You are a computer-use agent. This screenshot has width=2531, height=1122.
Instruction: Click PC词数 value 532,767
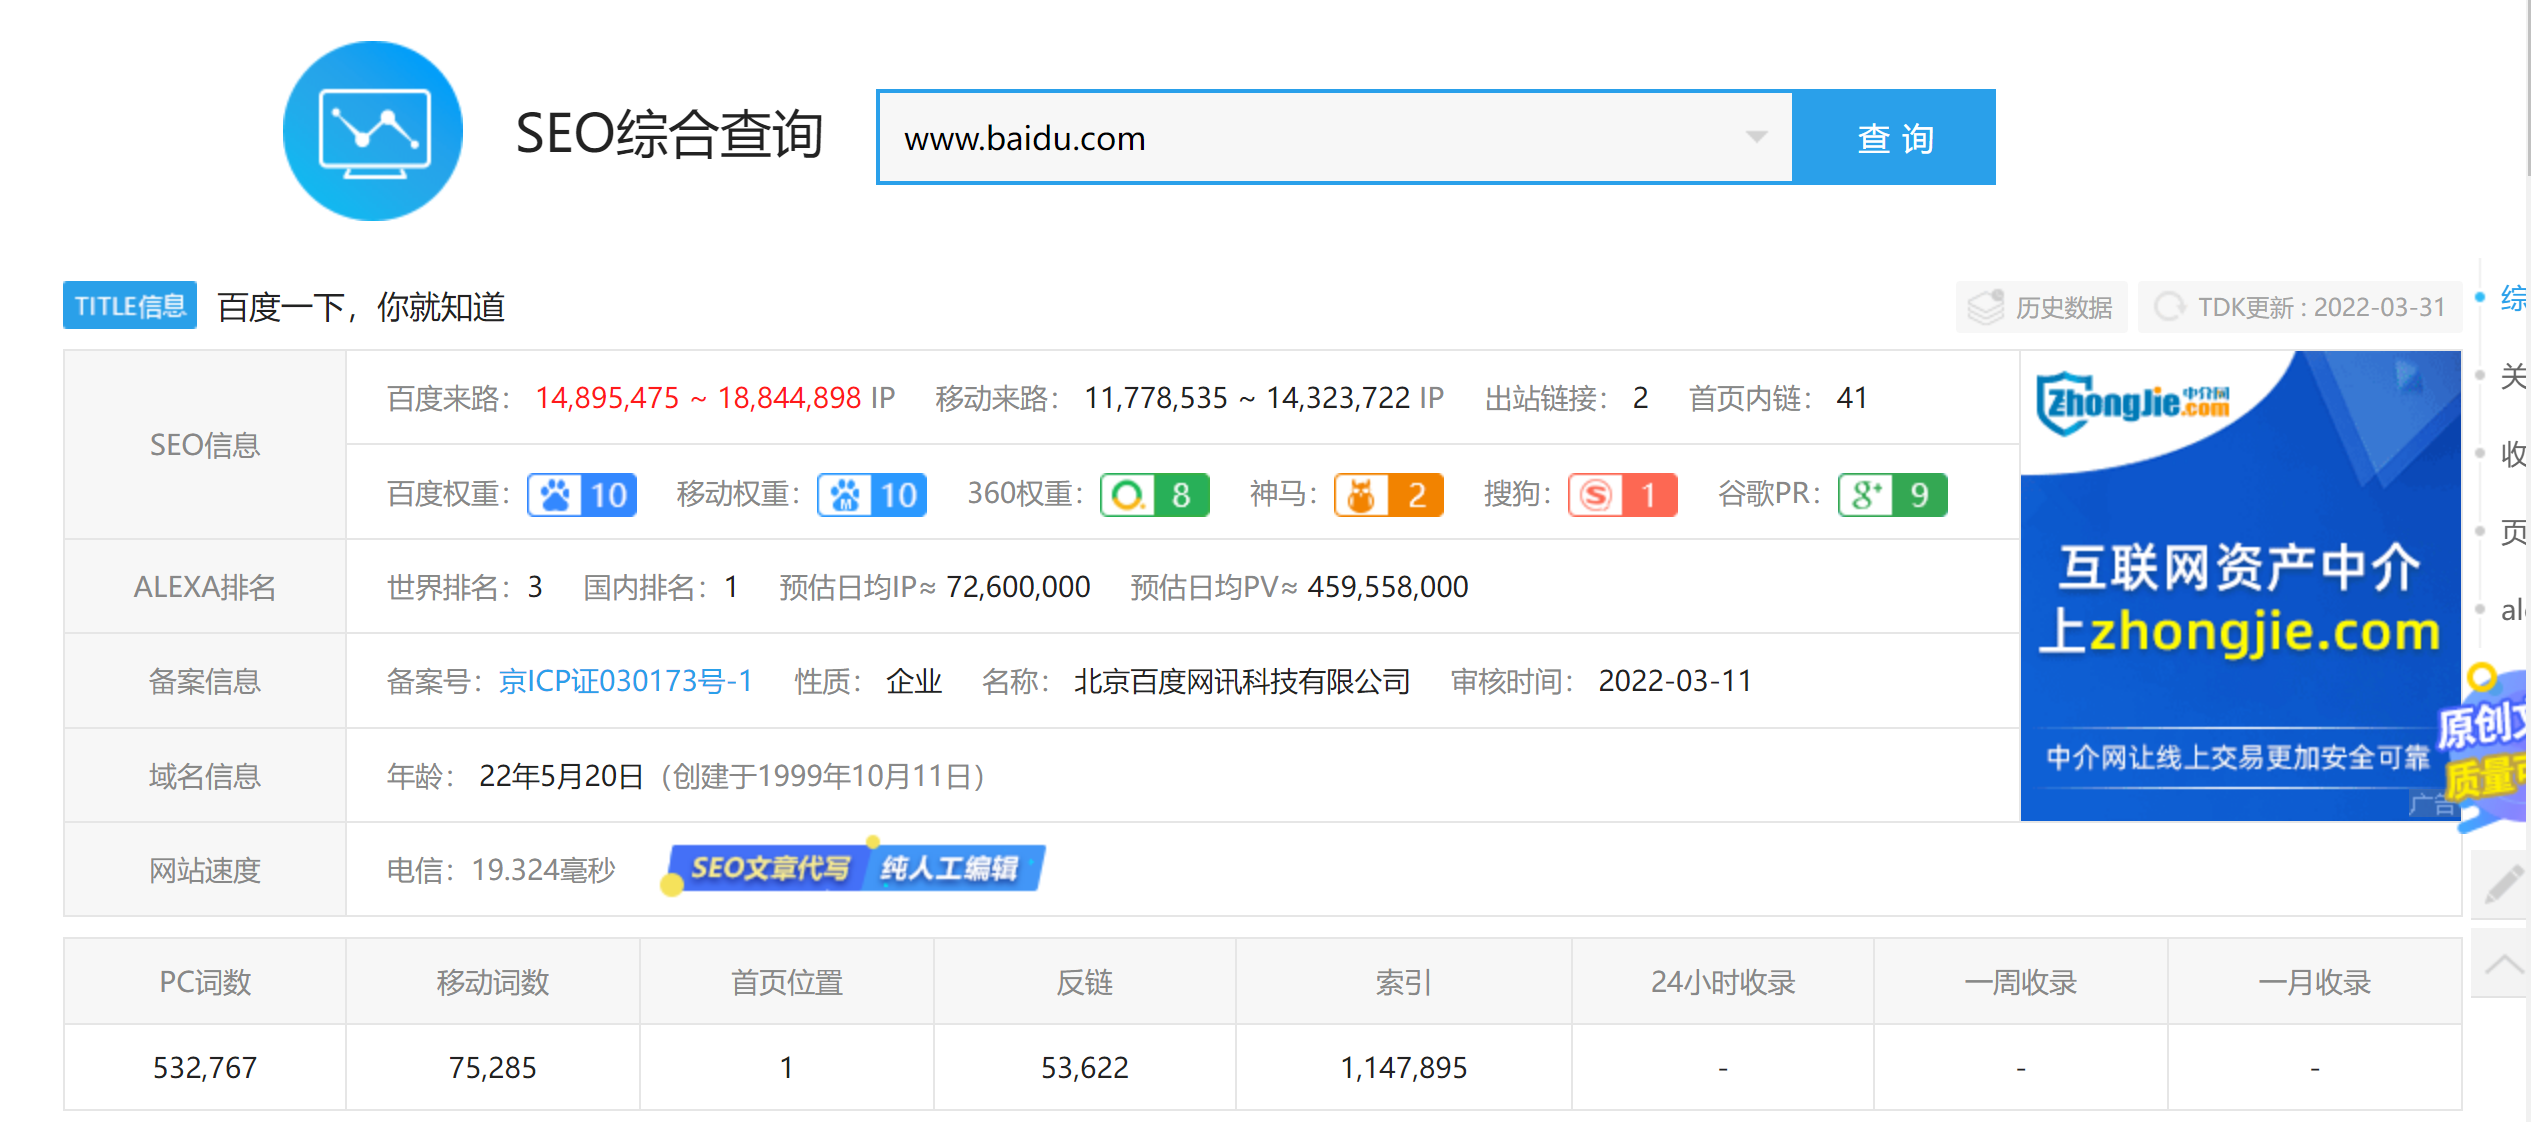coord(205,1068)
